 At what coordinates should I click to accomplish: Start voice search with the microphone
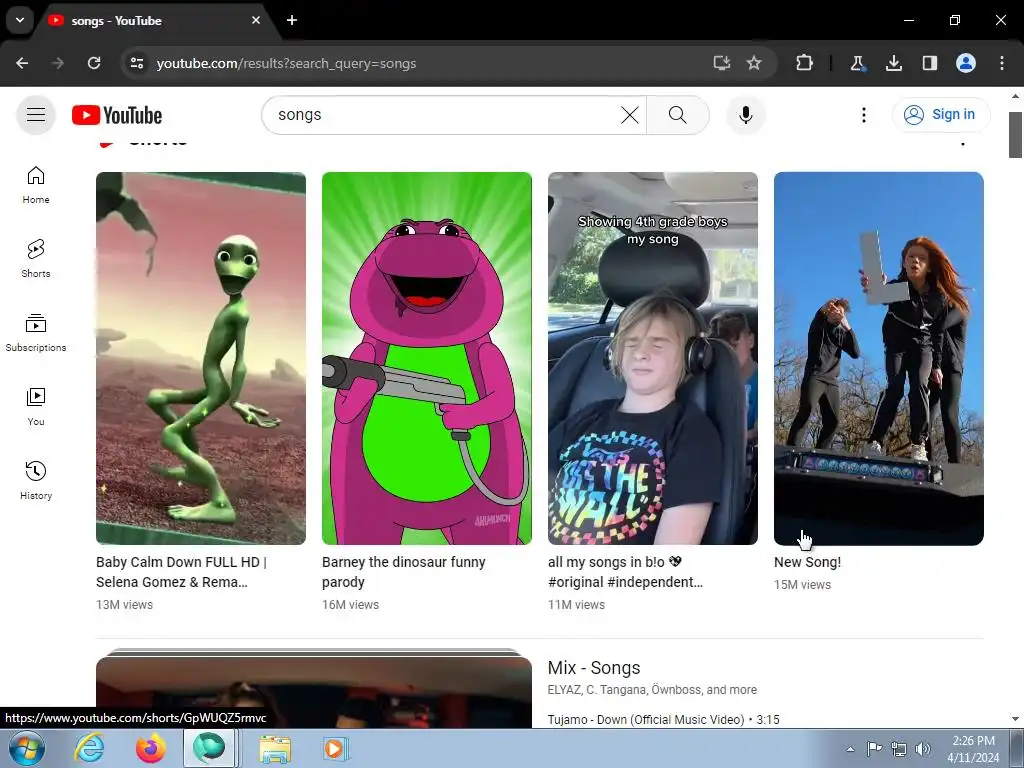(746, 115)
